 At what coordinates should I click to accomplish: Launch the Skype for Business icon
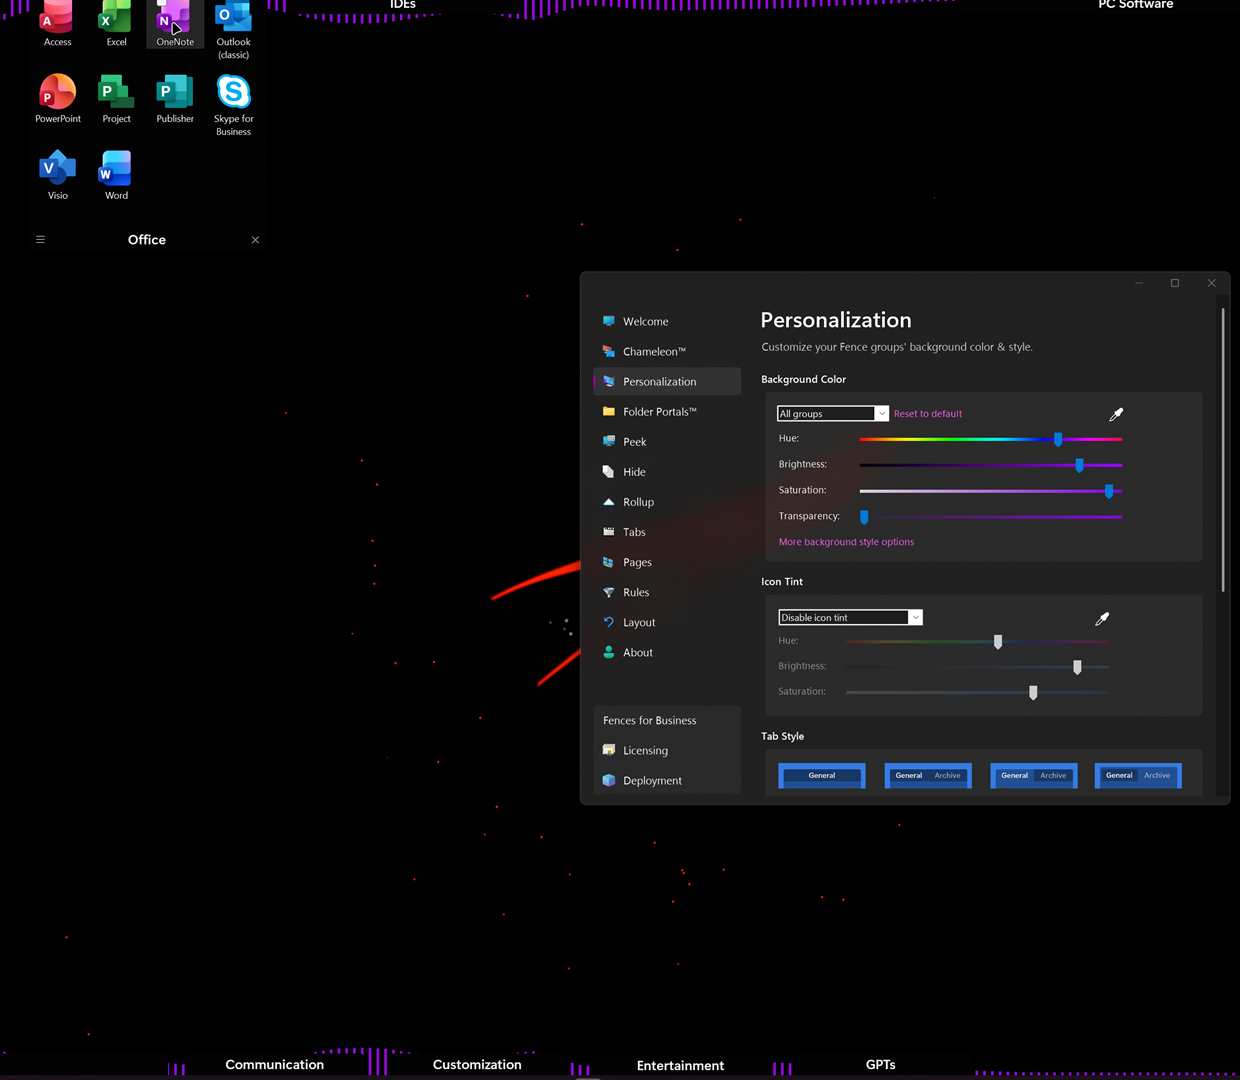233,103
